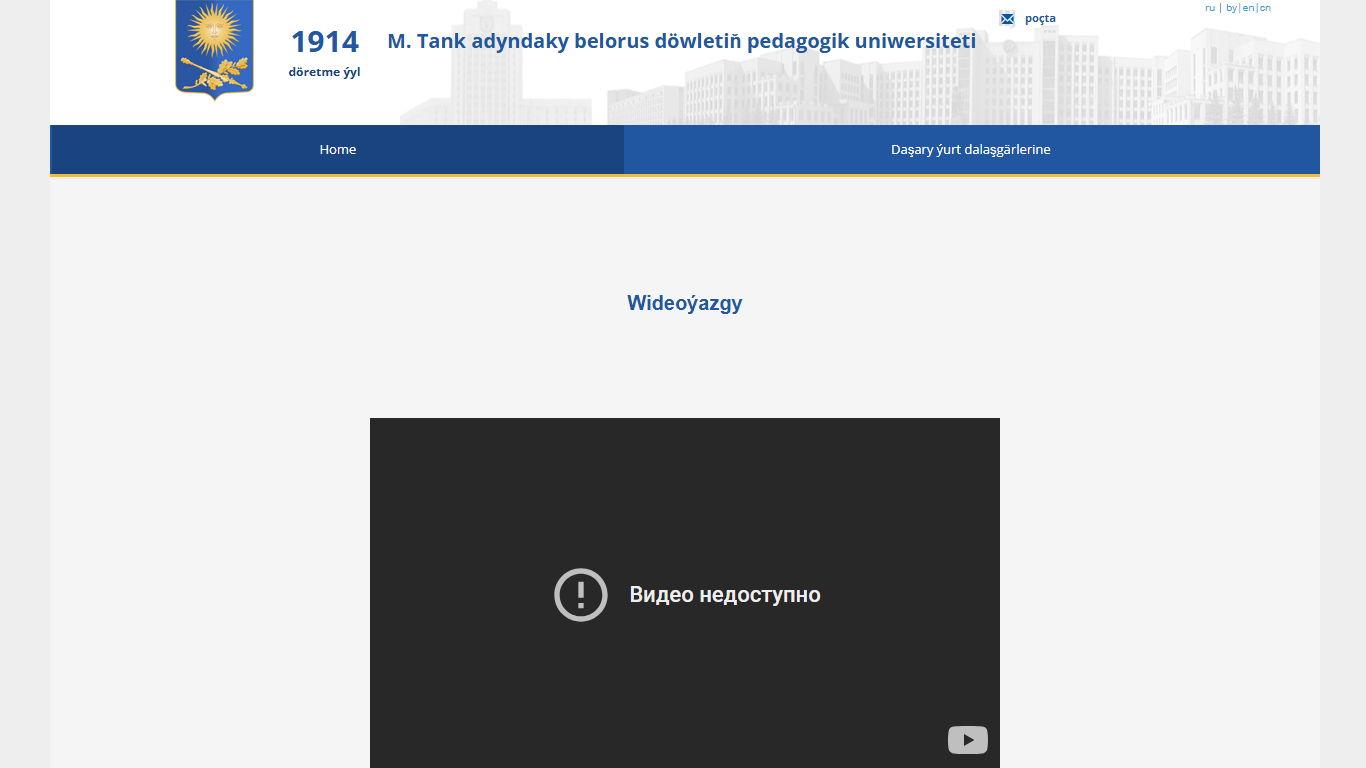Image resolution: width=1366 pixels, height=768 pixels.
Task: Open the poçta mail link
Action: tap(1040, 18)
